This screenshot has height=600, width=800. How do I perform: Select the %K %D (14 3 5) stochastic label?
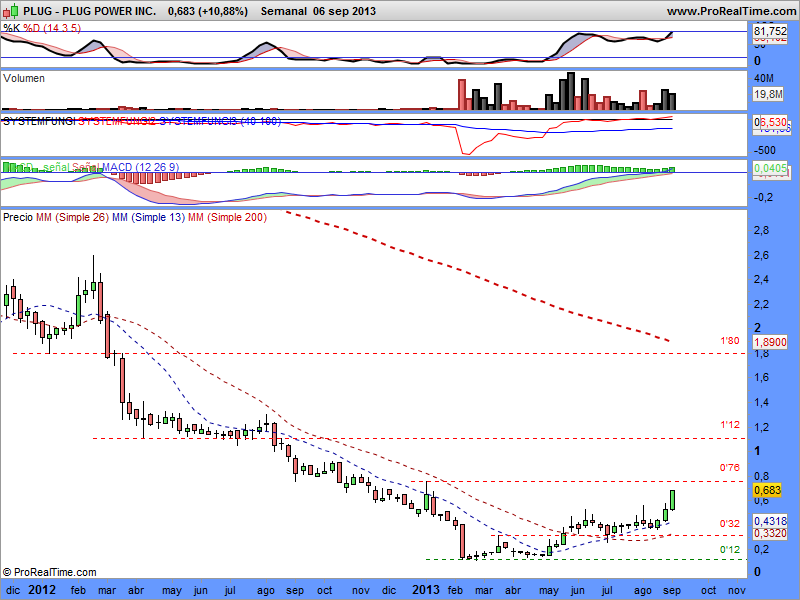42,28
